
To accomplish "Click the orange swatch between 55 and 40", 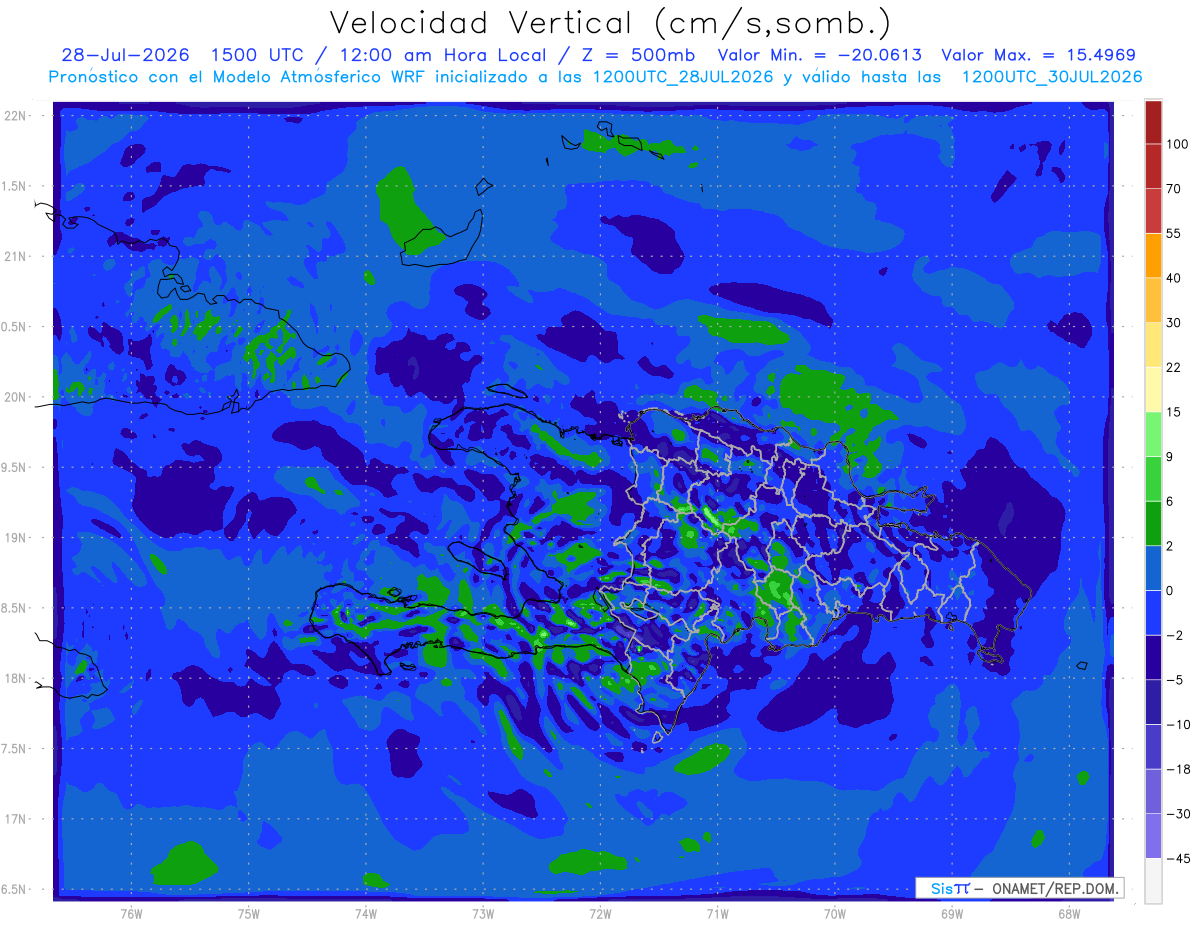I will [x=1153, y=255].
